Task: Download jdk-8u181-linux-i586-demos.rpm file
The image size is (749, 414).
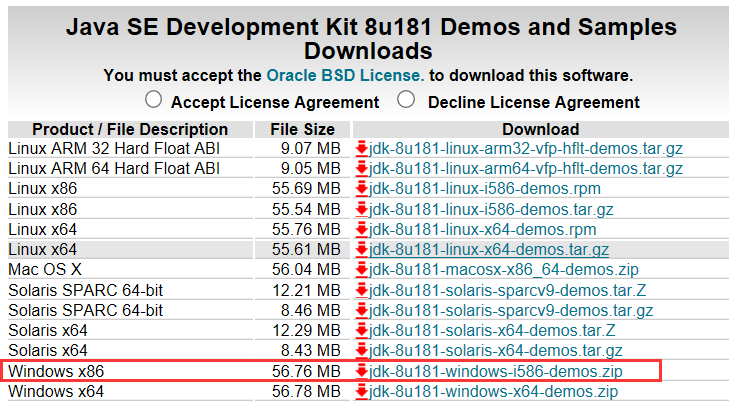Action: [x=485, y=189]
